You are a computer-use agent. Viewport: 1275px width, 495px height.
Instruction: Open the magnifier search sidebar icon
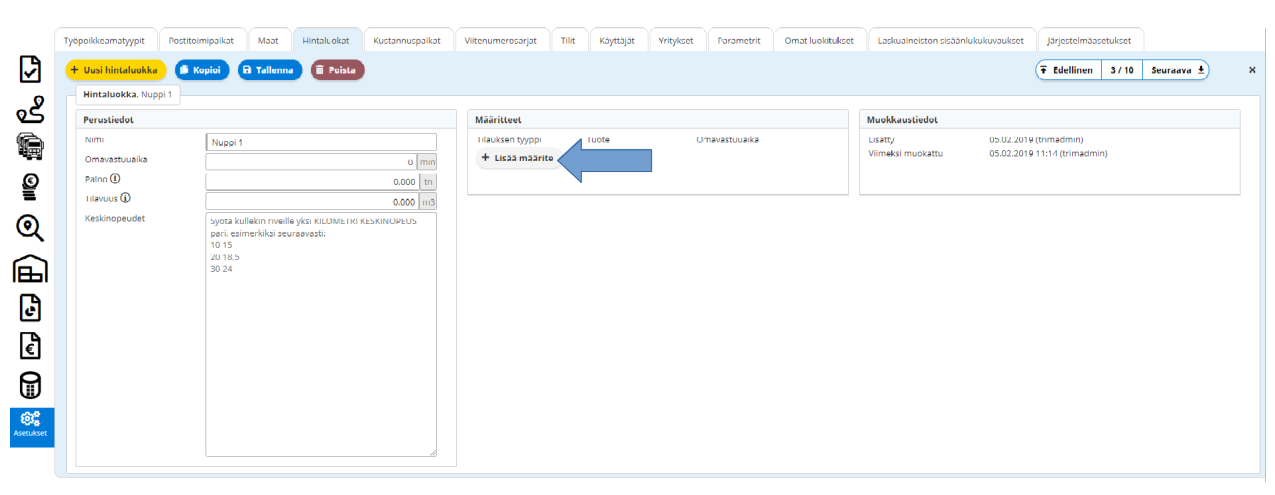pyautogui.click(x=31, y=228)
